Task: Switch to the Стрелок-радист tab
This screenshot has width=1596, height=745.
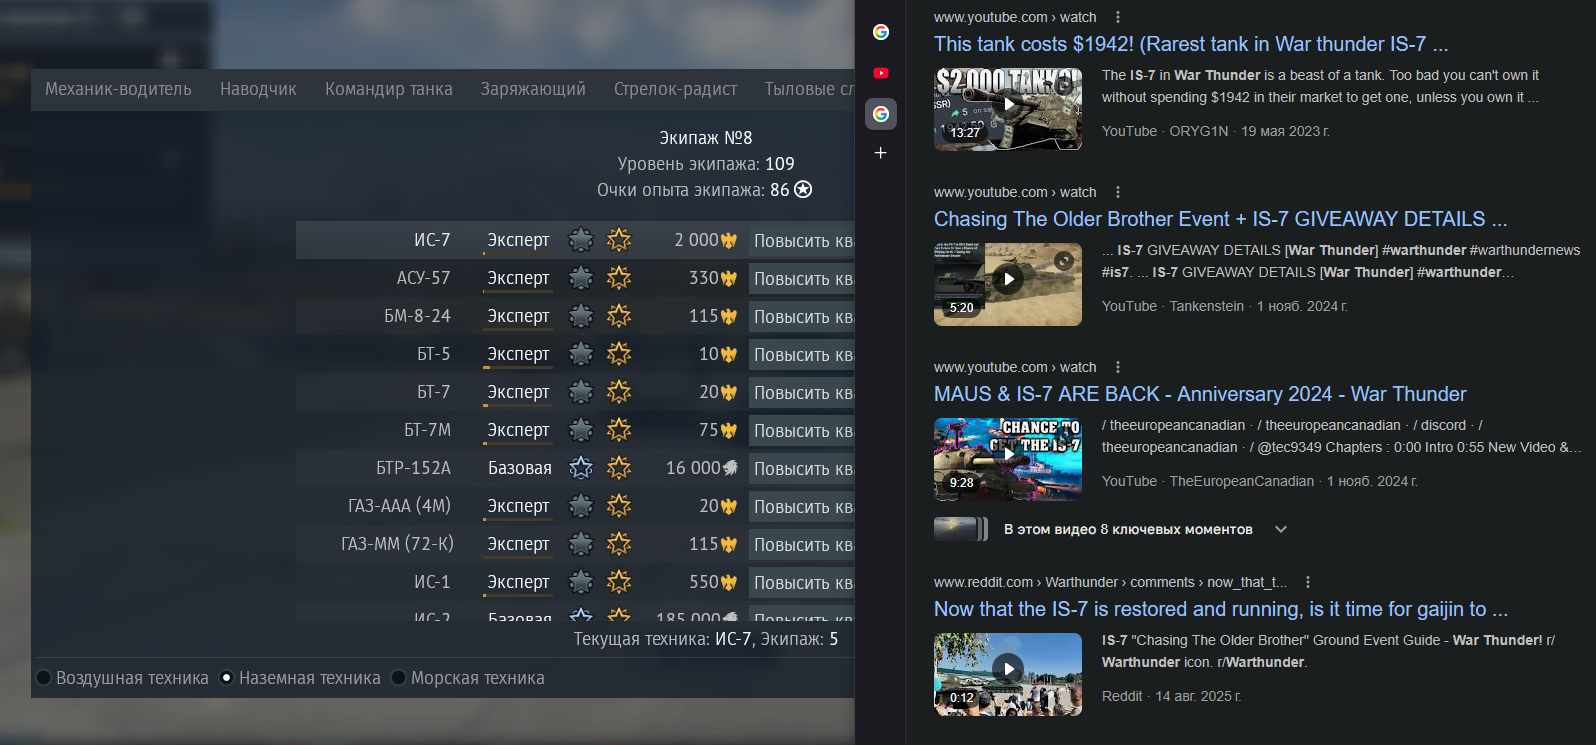Action: coord(676,89)
